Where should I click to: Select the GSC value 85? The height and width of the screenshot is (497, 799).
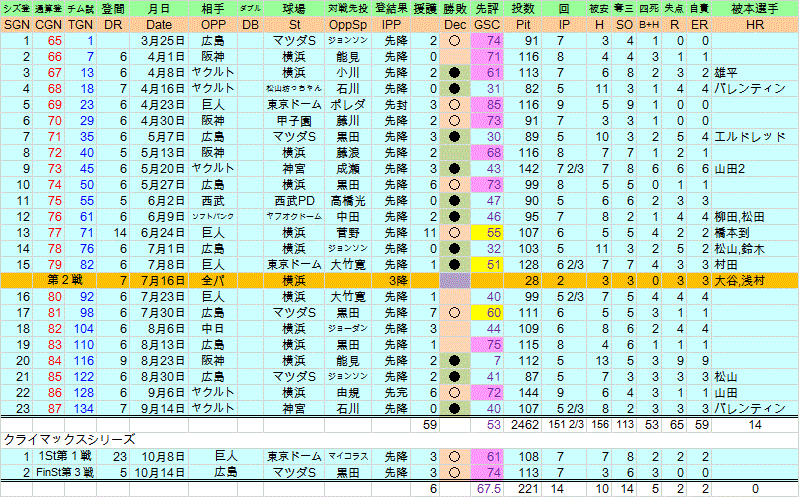tap(493, 105)
